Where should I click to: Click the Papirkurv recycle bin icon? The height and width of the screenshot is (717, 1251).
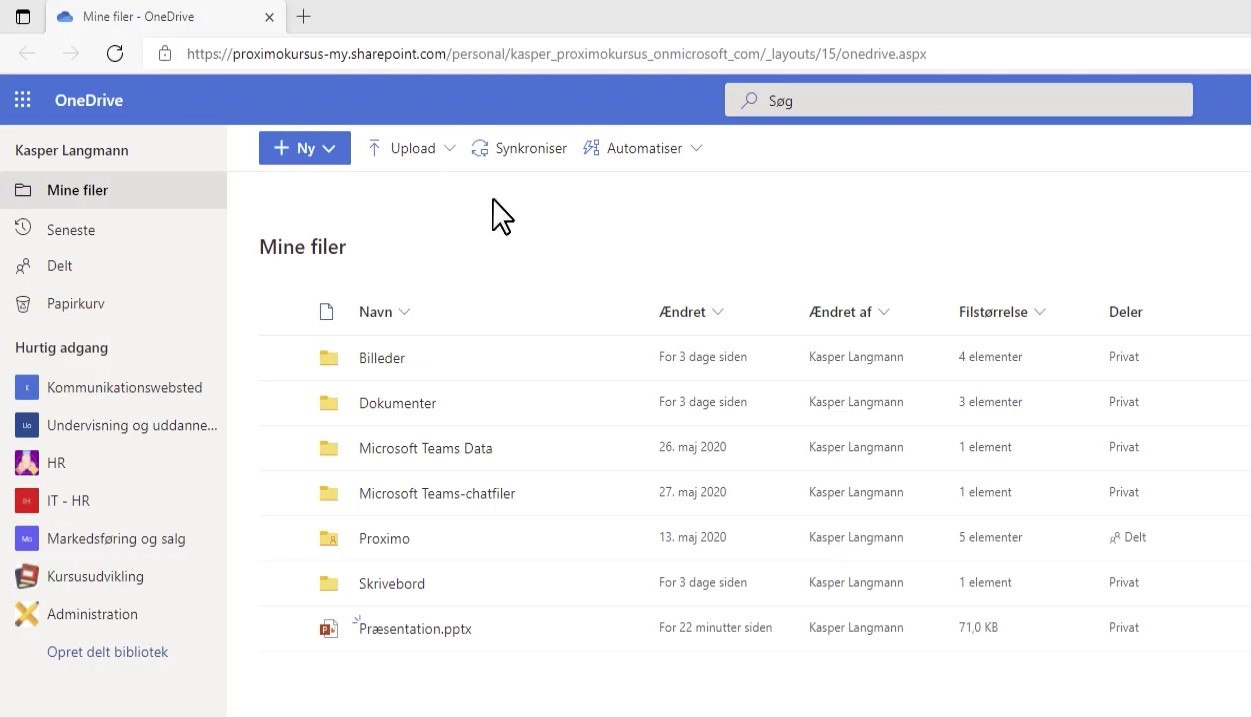pyautogui.click(x=23, y=303)
